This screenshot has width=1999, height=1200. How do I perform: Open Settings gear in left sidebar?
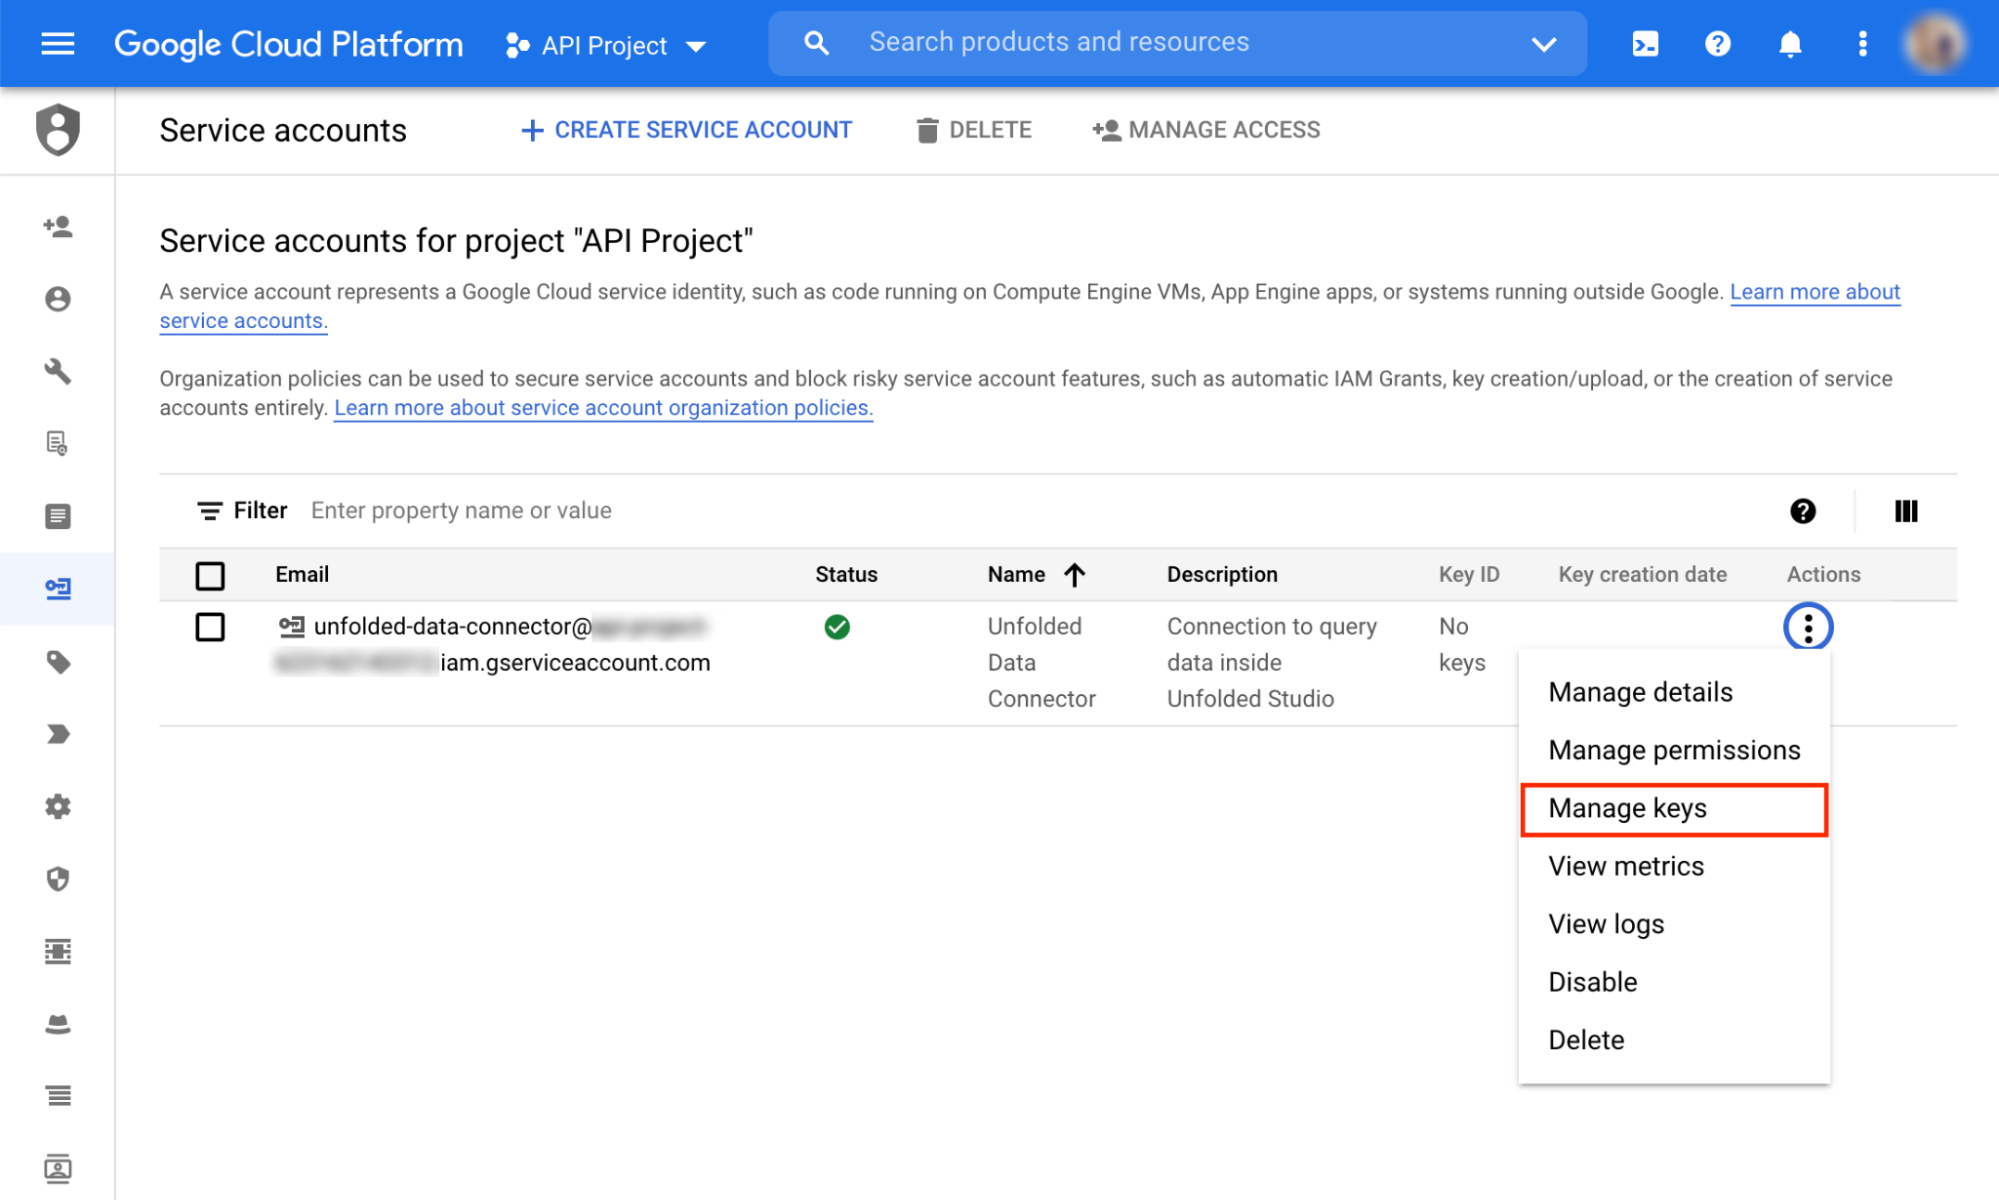coord(58,806)
